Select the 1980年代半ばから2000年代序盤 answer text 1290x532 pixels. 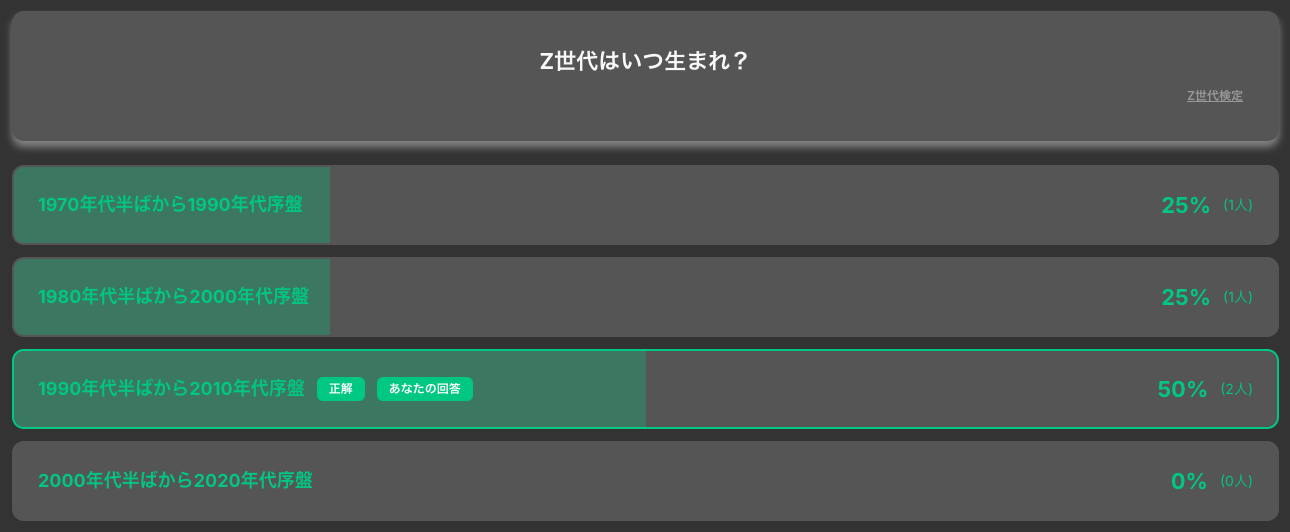coord(173,297)
